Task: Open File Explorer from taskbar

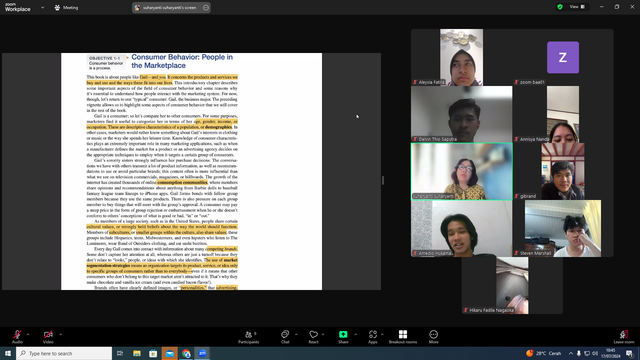Action: pos(137,353)
